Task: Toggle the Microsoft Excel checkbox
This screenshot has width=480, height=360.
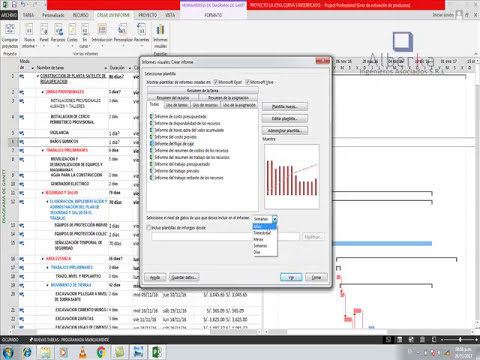Action: click(x=216, y=82)
